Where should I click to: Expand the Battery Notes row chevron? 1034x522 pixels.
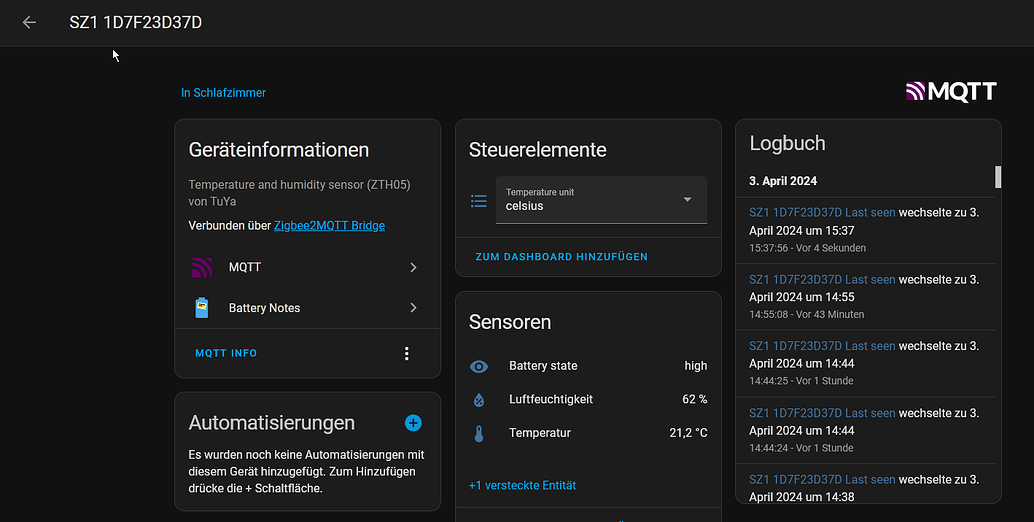(413, 308)
